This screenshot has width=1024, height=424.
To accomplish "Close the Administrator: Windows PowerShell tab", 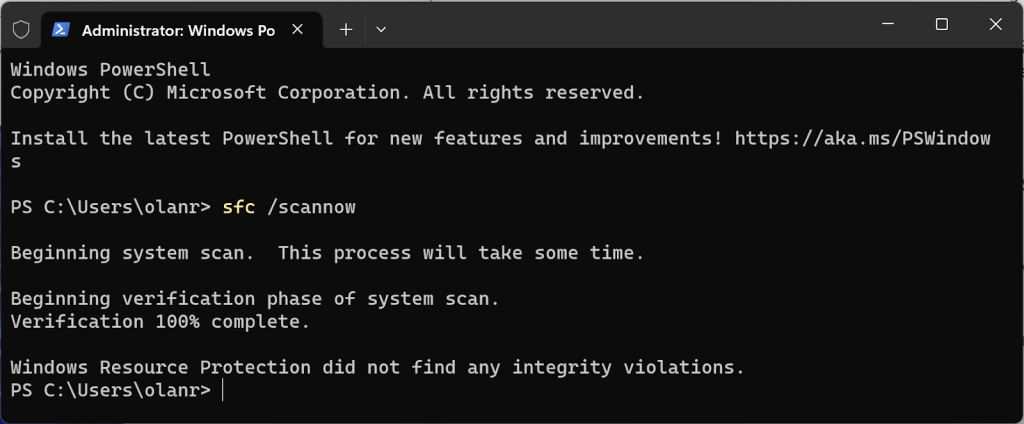I will [297, 30].
